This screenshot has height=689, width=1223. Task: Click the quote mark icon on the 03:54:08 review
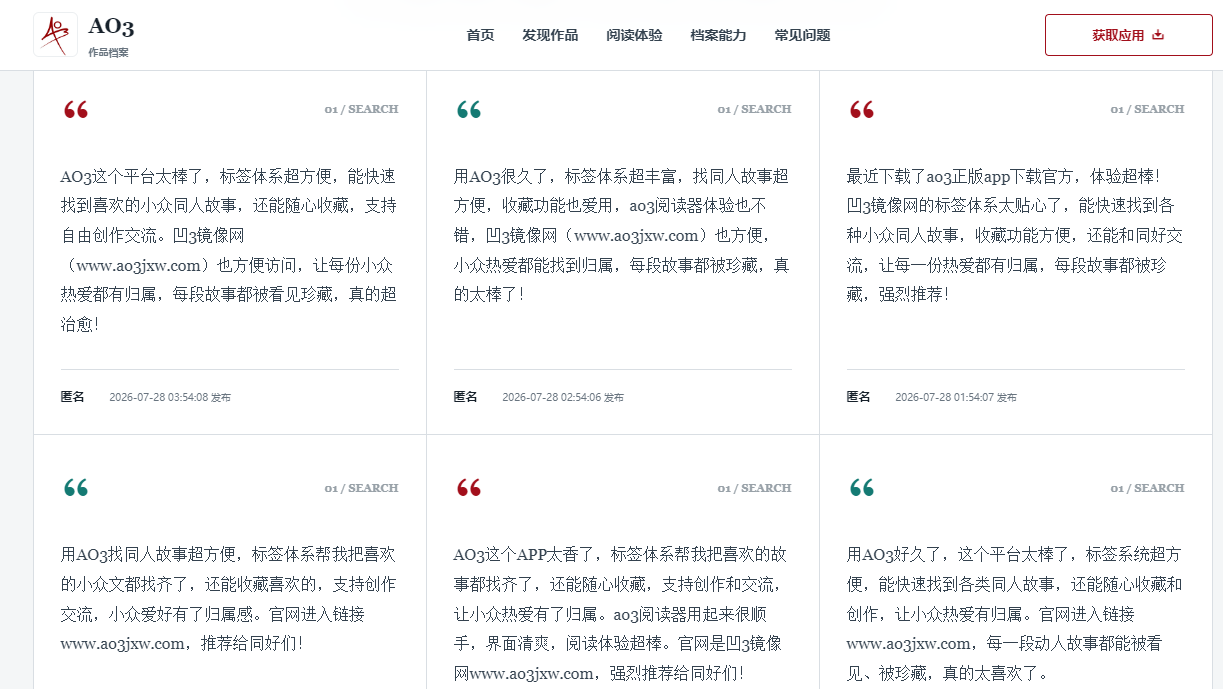(75, 110)
